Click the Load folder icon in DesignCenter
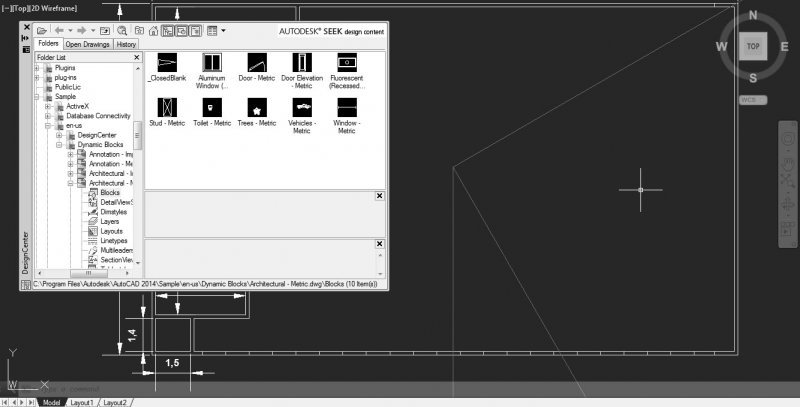This screenshot has width=800, height=407. [x=42, y=31]
